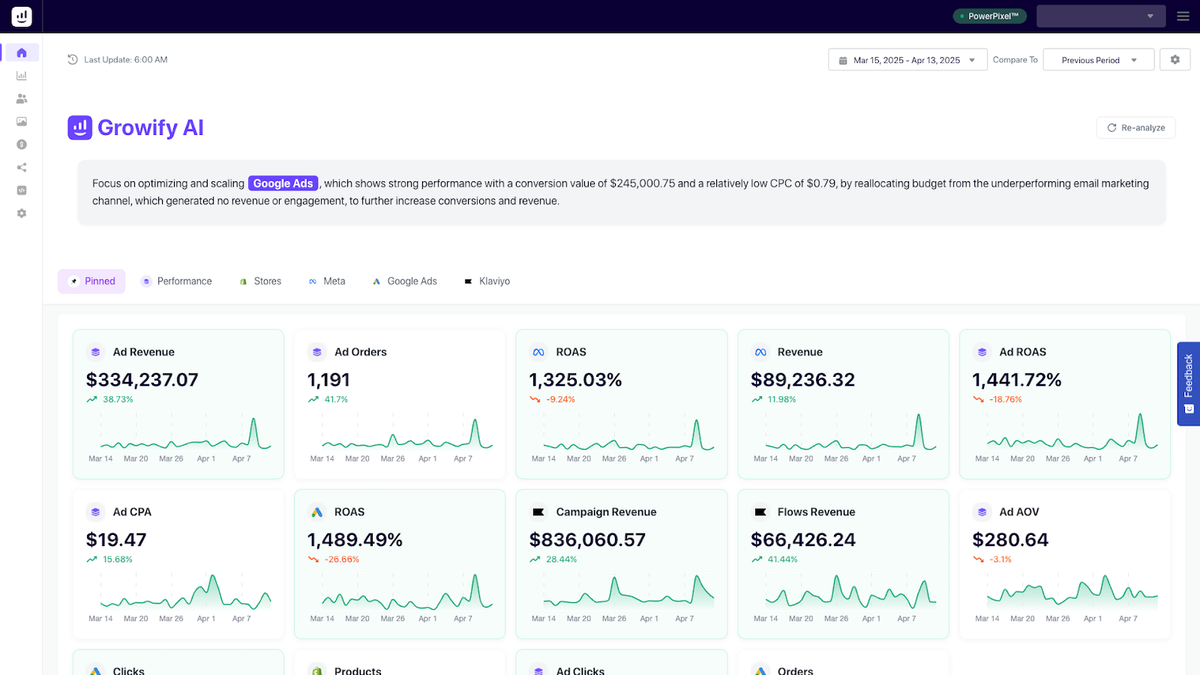The width and height of the screenshot is (1200, 675).
Task: Expand the account selector dropdown top right
Action: point(1100,15)
